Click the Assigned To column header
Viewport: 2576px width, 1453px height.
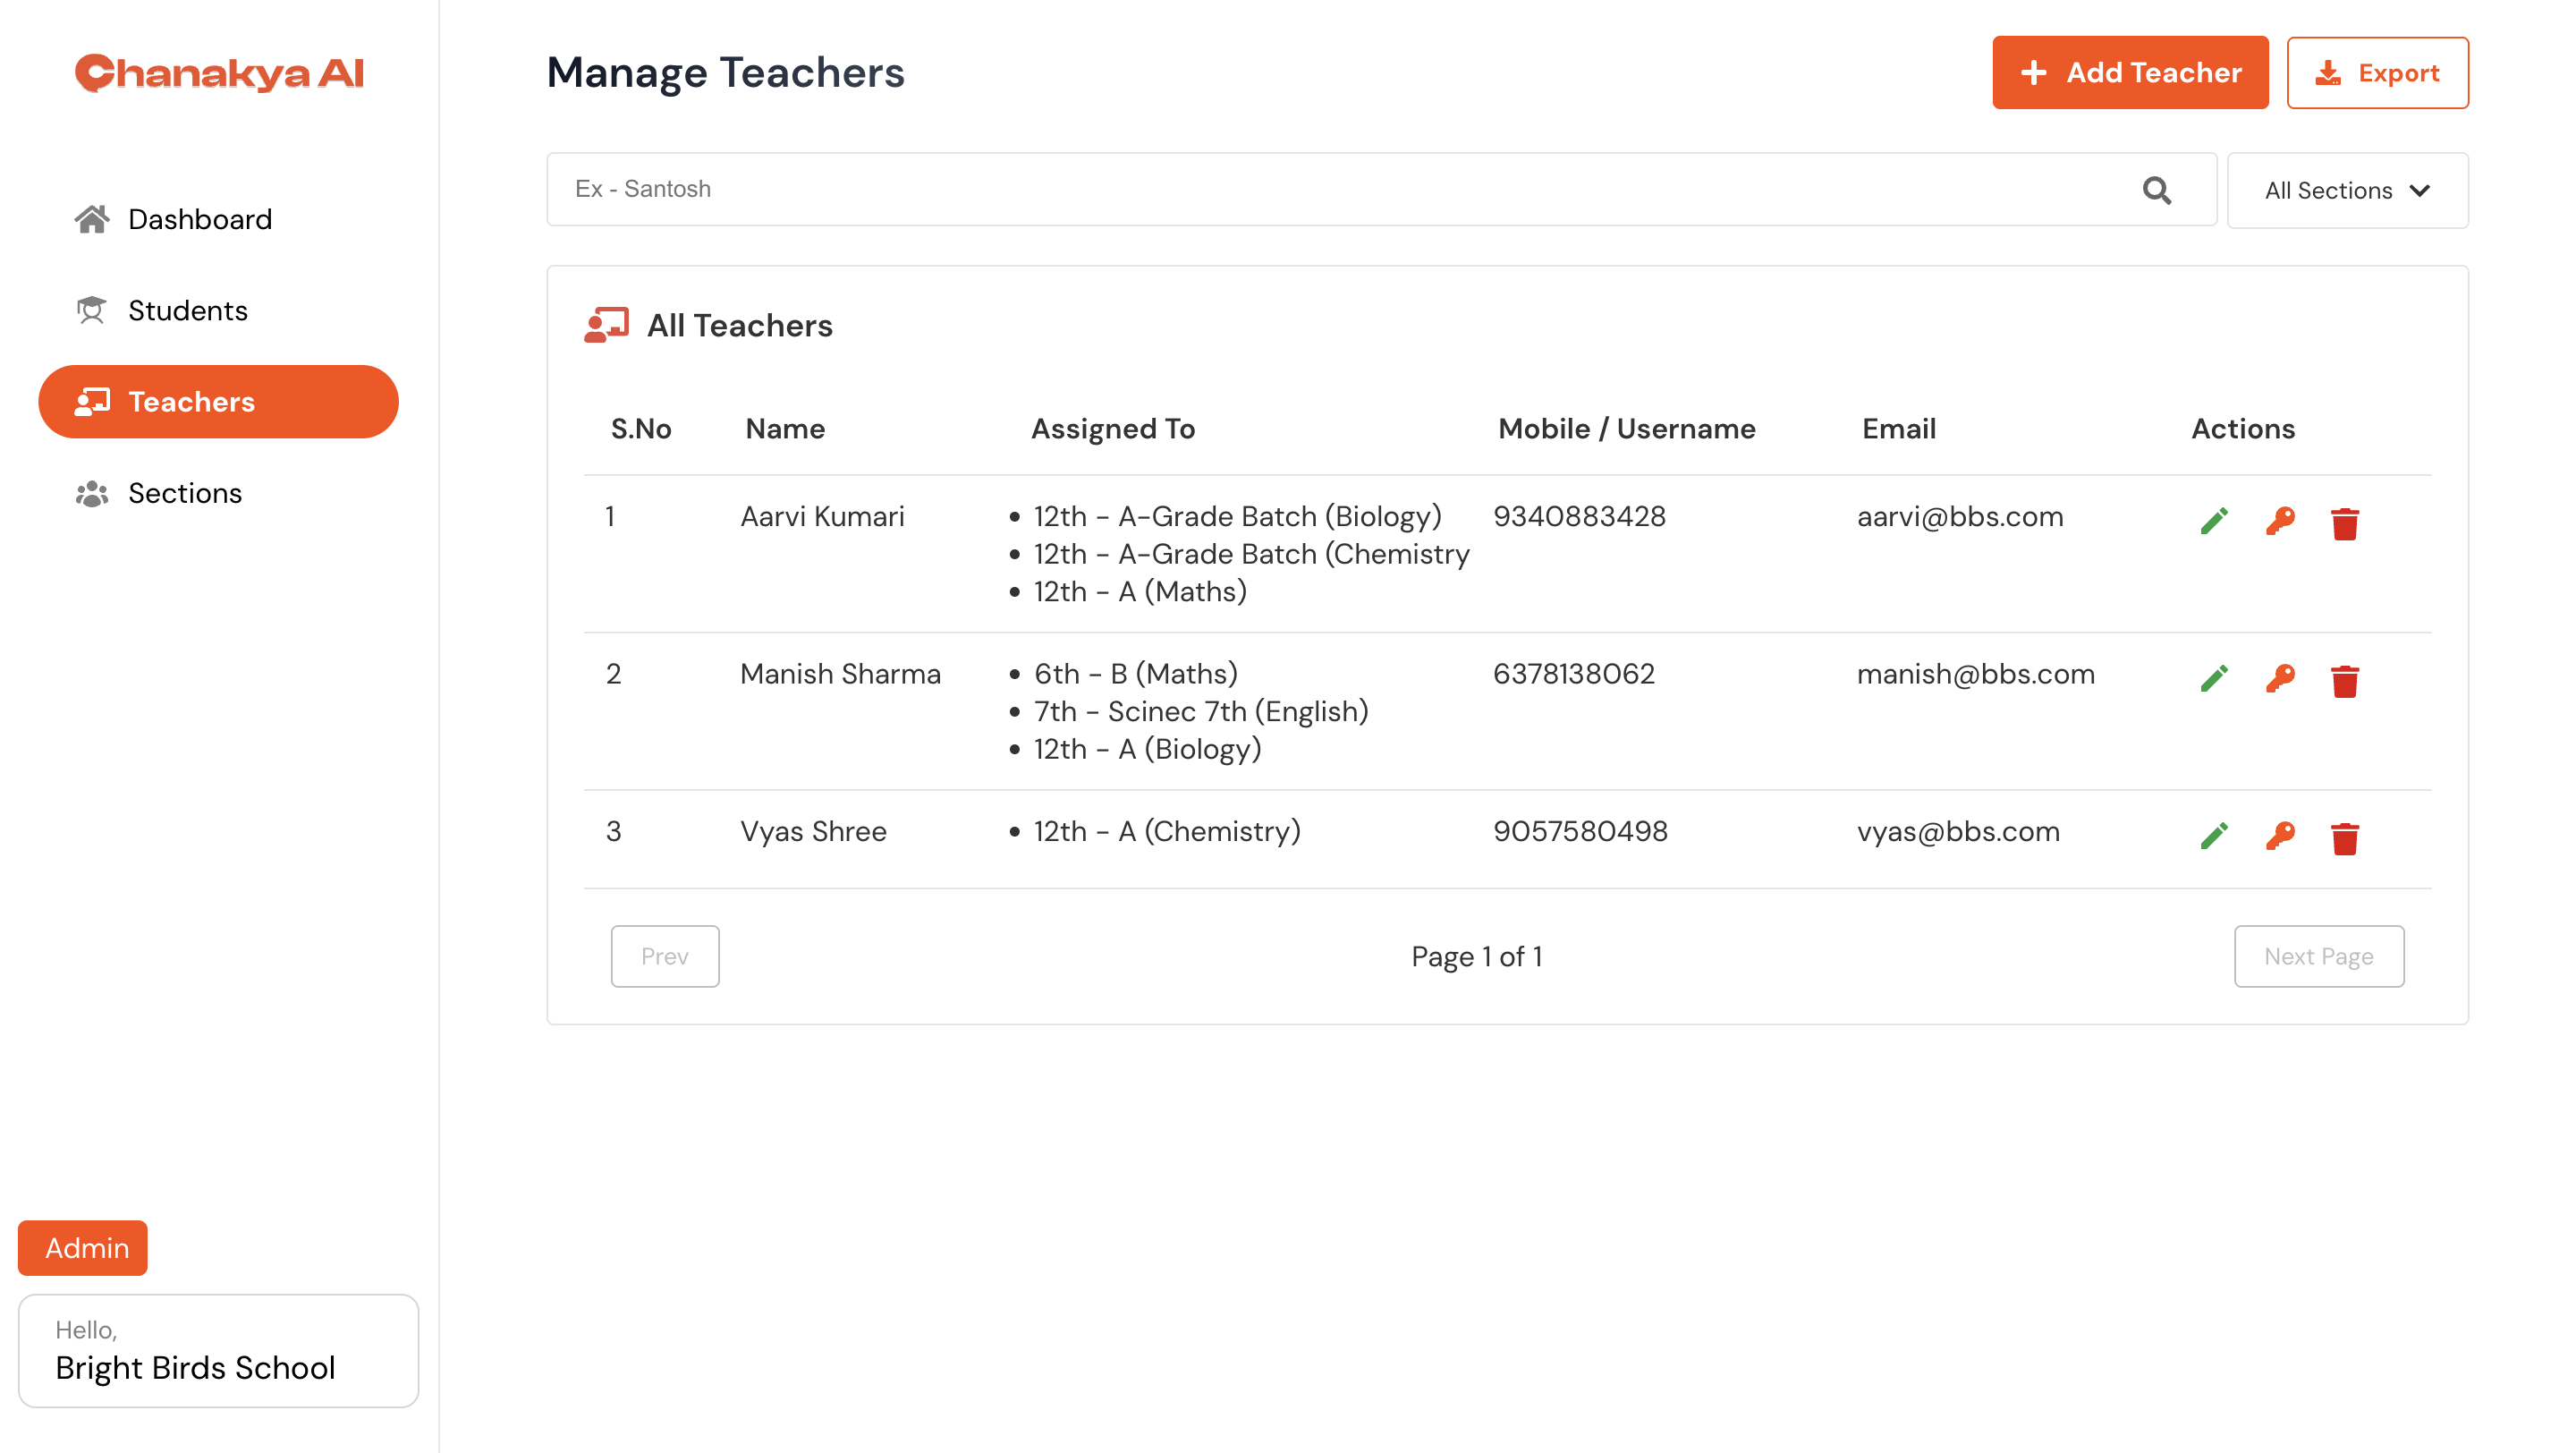click(1113, 429)
